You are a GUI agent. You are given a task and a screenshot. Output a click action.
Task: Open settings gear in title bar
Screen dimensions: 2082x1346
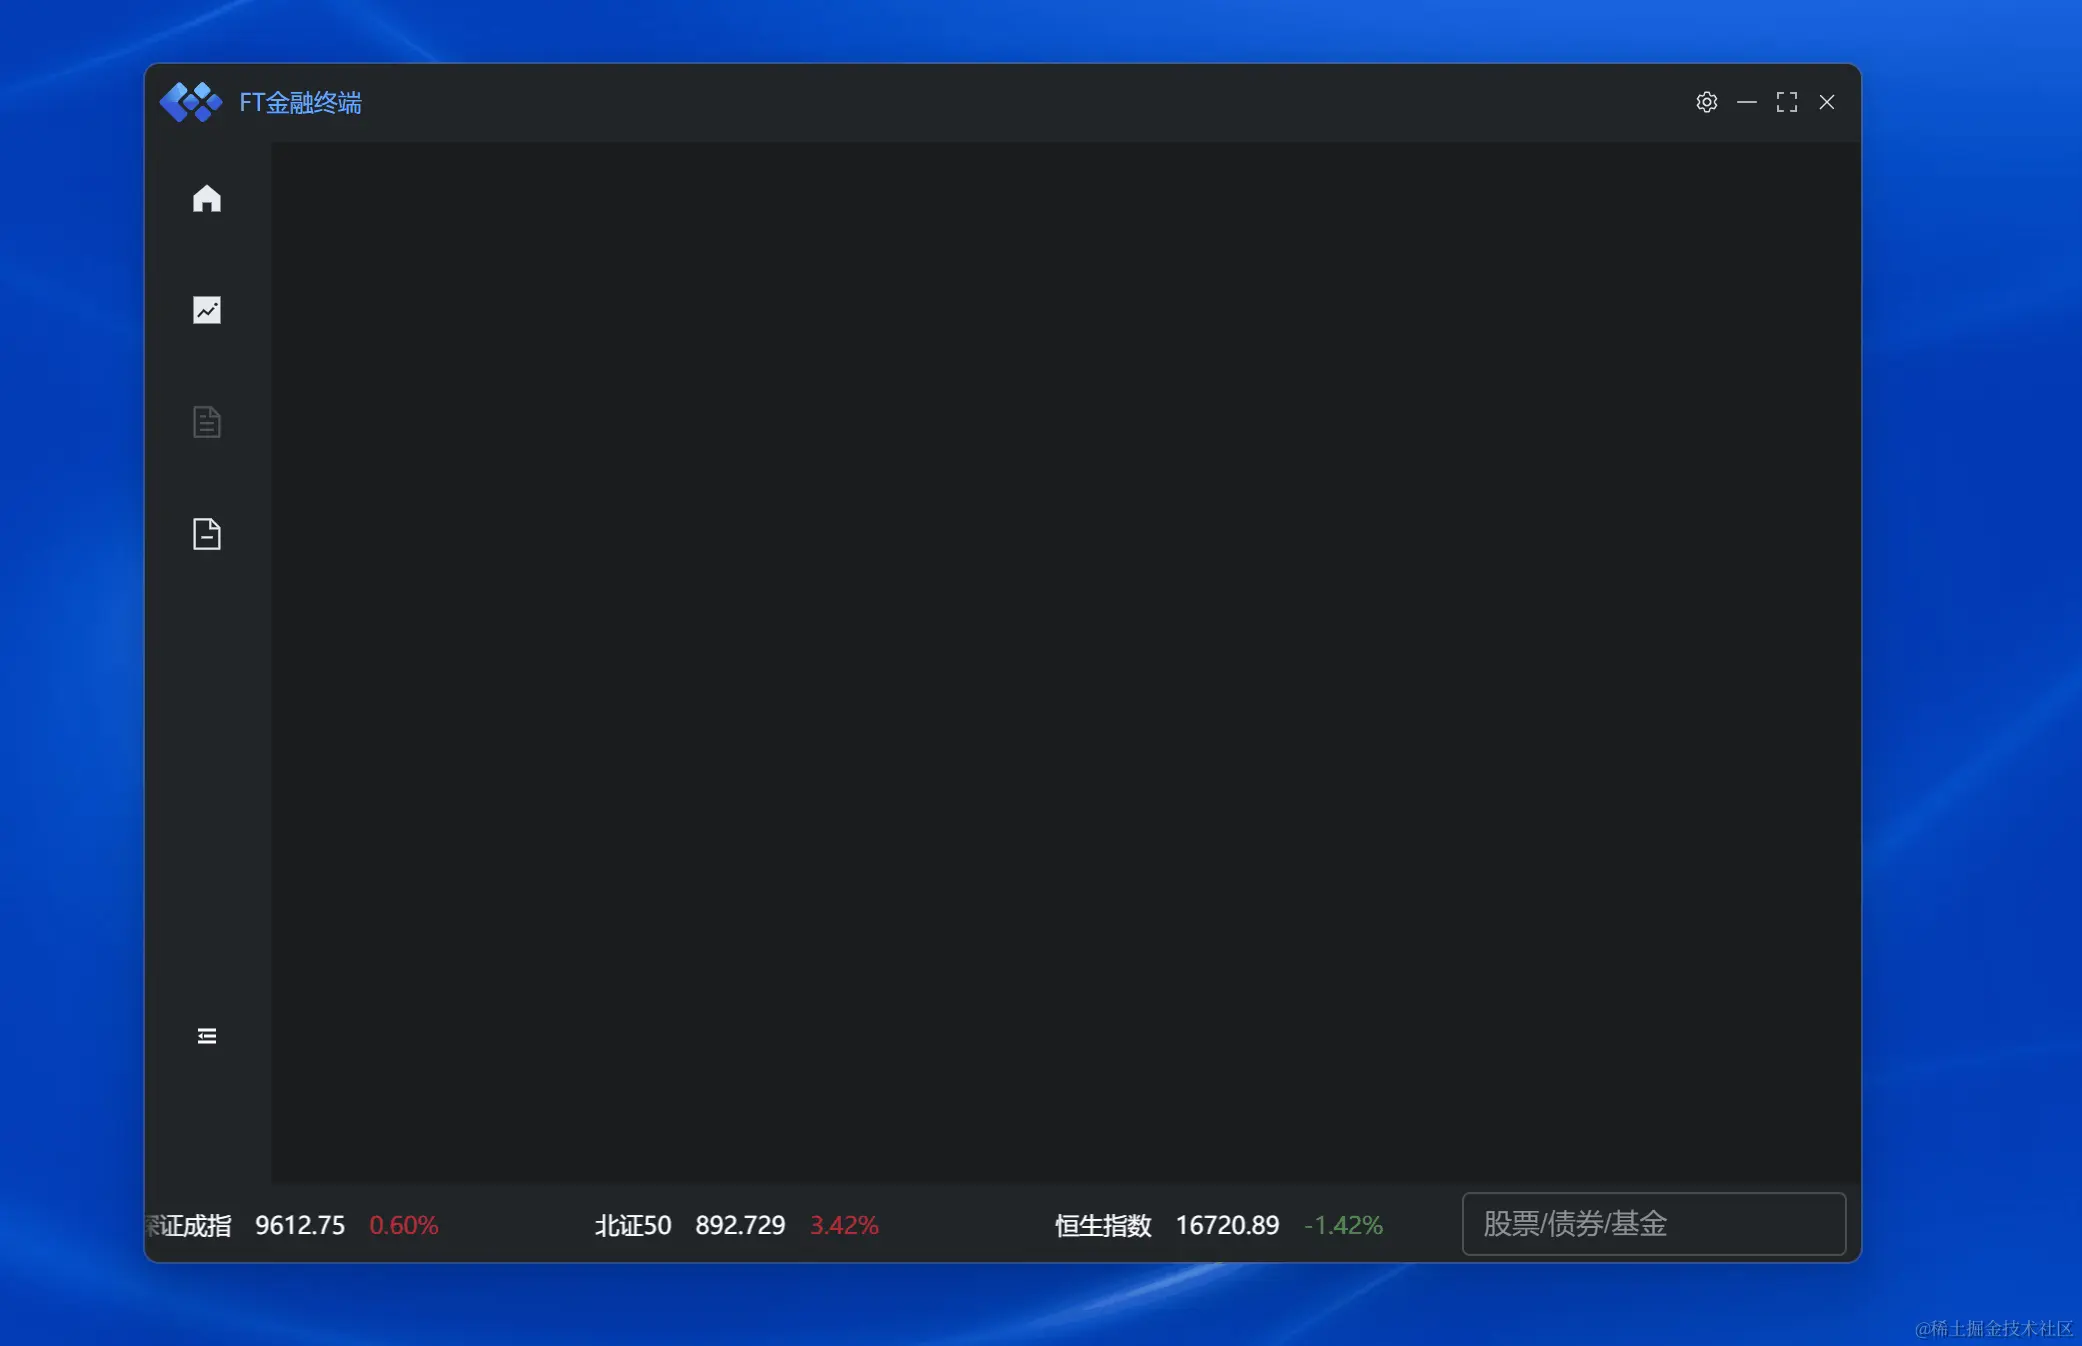point(1706,102)
